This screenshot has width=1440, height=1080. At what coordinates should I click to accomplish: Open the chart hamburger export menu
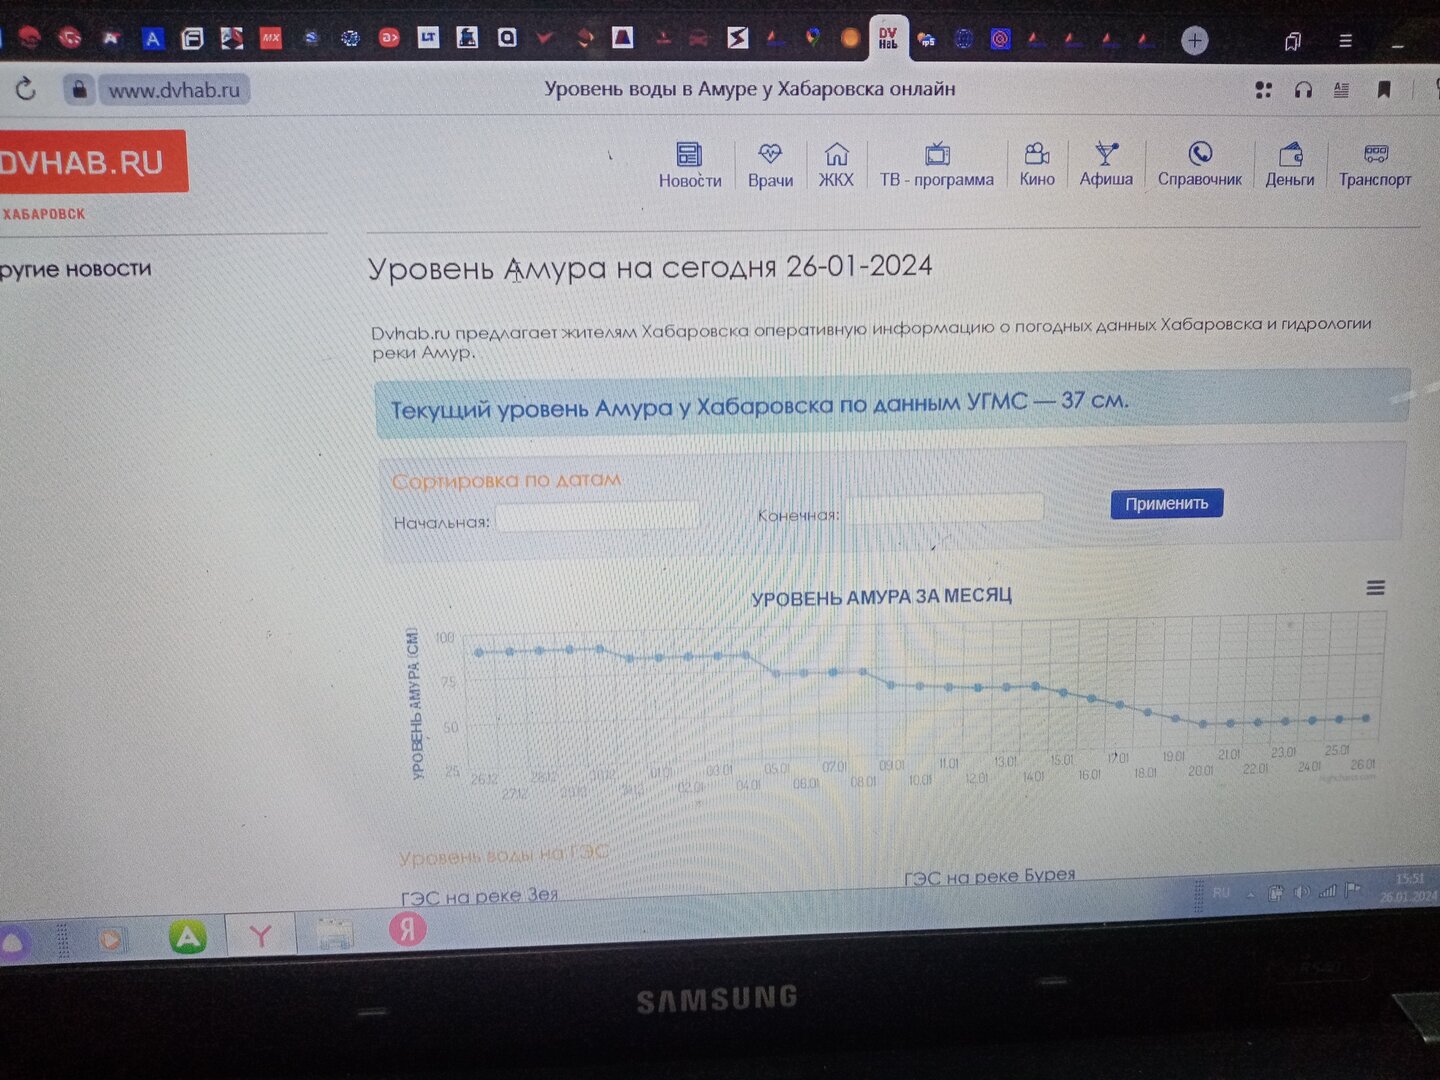[x=1376, y=588]
